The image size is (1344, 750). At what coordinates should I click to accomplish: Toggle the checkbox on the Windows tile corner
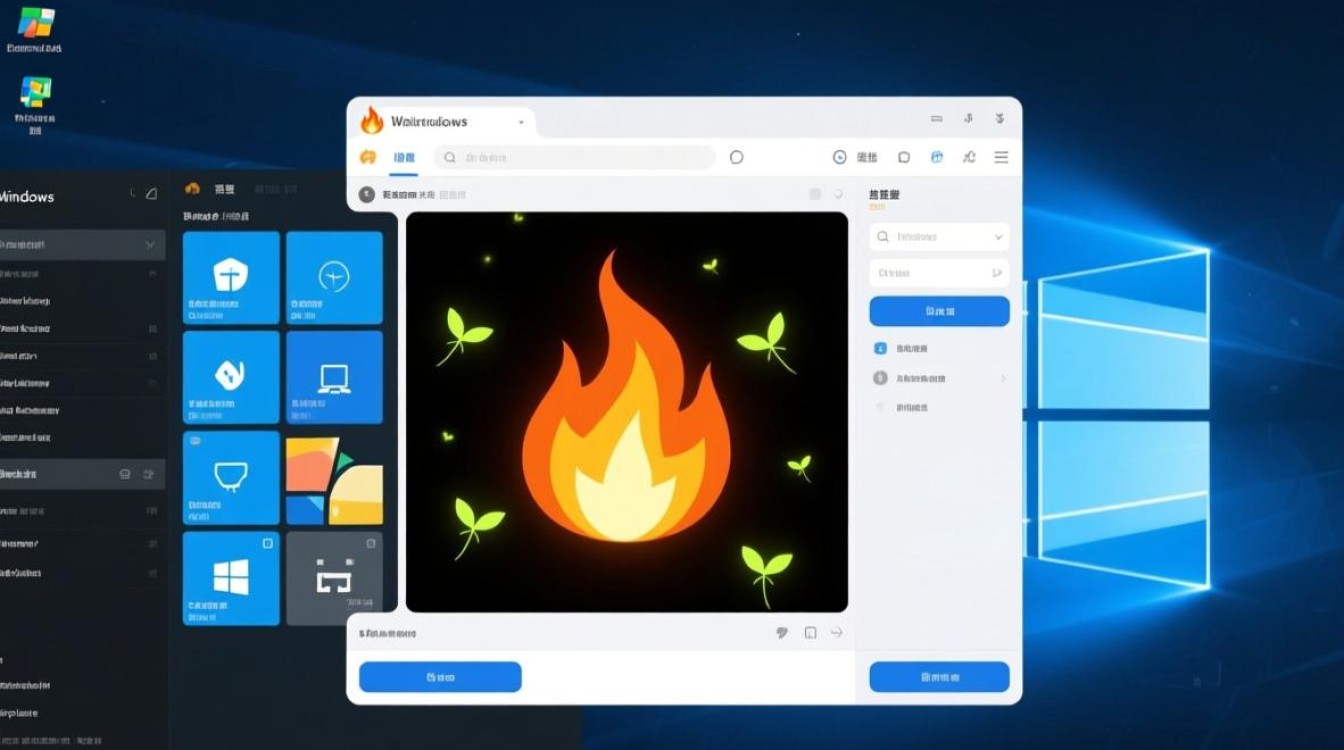(268, 544)
